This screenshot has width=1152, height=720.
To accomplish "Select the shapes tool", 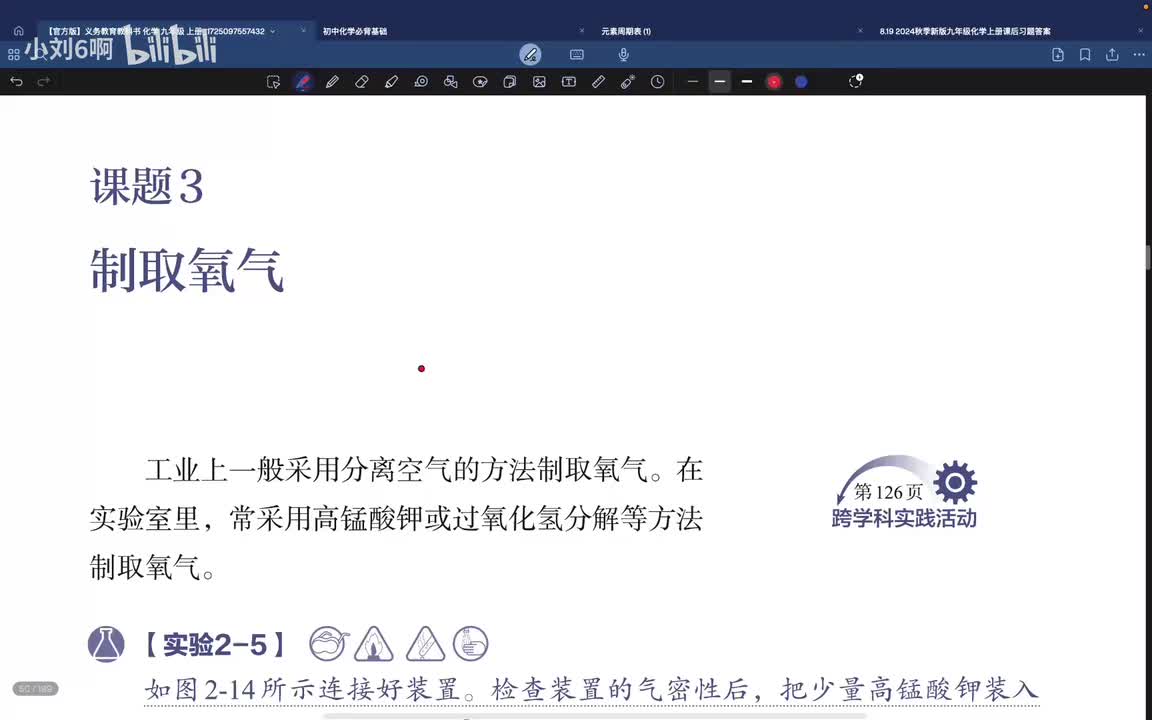I will [x=450, y=82].
